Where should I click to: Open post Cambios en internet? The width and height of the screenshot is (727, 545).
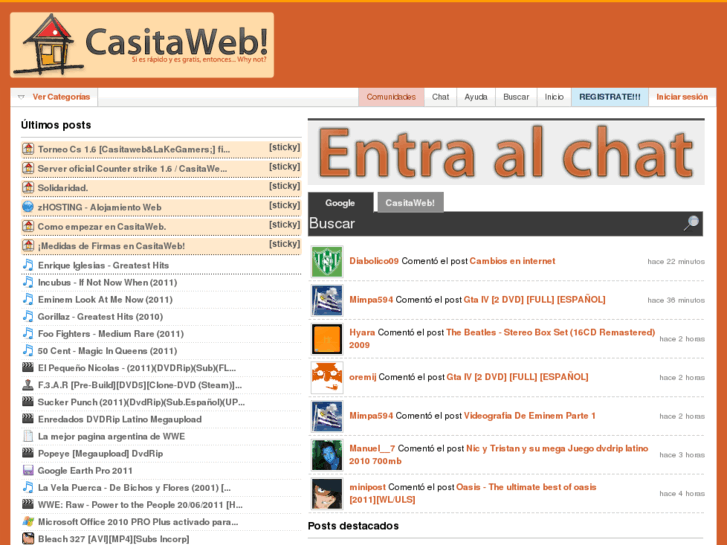pos(512,261)
